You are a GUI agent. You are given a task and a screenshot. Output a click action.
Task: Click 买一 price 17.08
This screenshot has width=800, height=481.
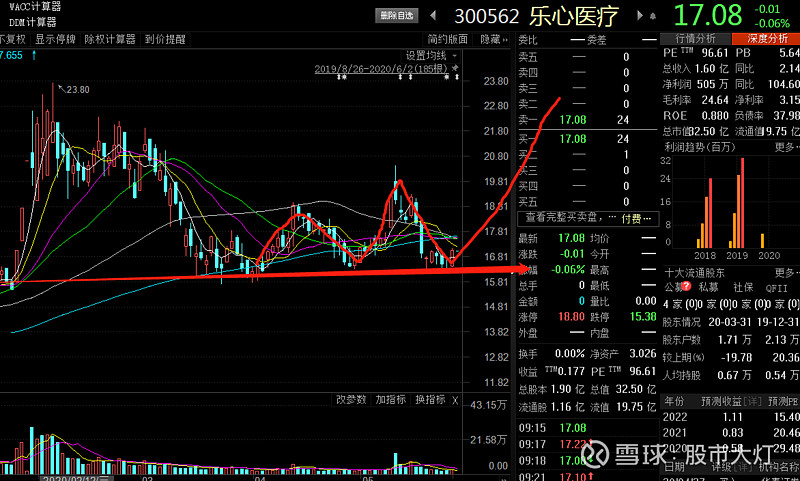click(572, 139)
